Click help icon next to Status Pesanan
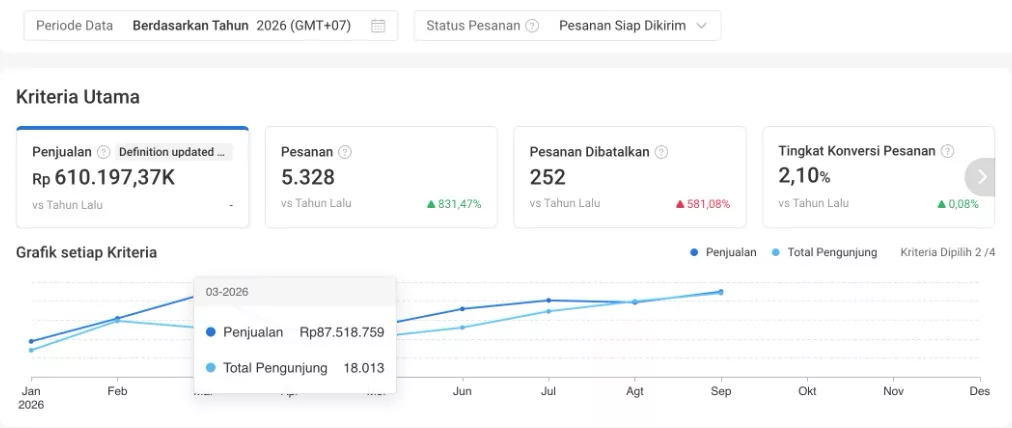The height and width of the screenshot is (428, 1012). tap(532, 26)
